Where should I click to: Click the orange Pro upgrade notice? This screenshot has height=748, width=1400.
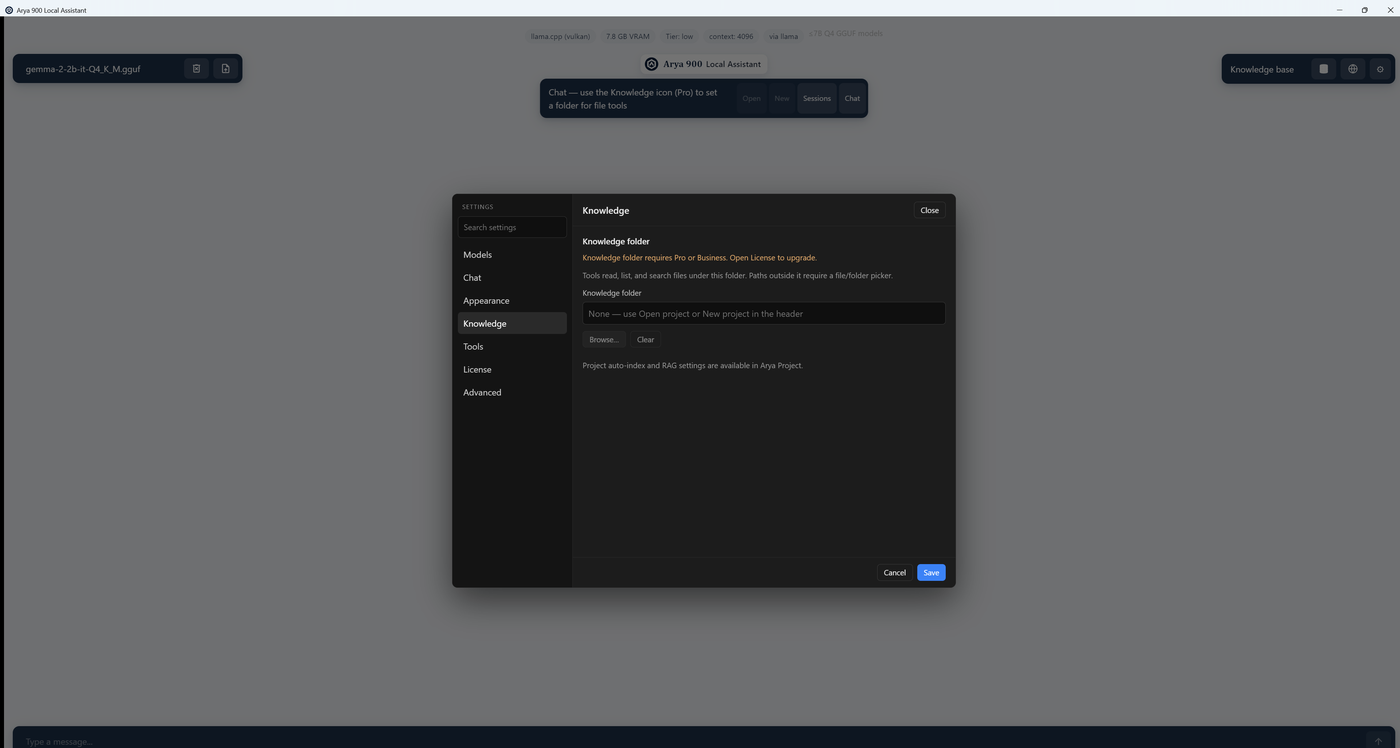pyautogui.click(x=700, y=258)
